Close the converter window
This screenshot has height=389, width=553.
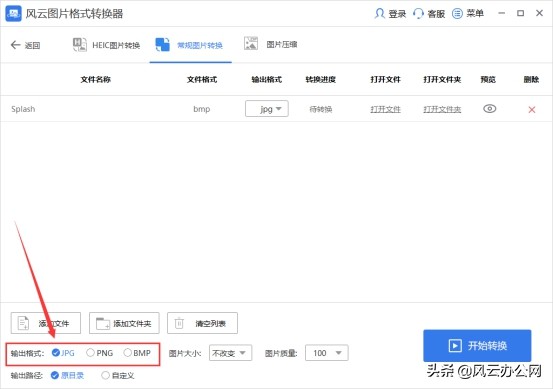click(539, 13)
